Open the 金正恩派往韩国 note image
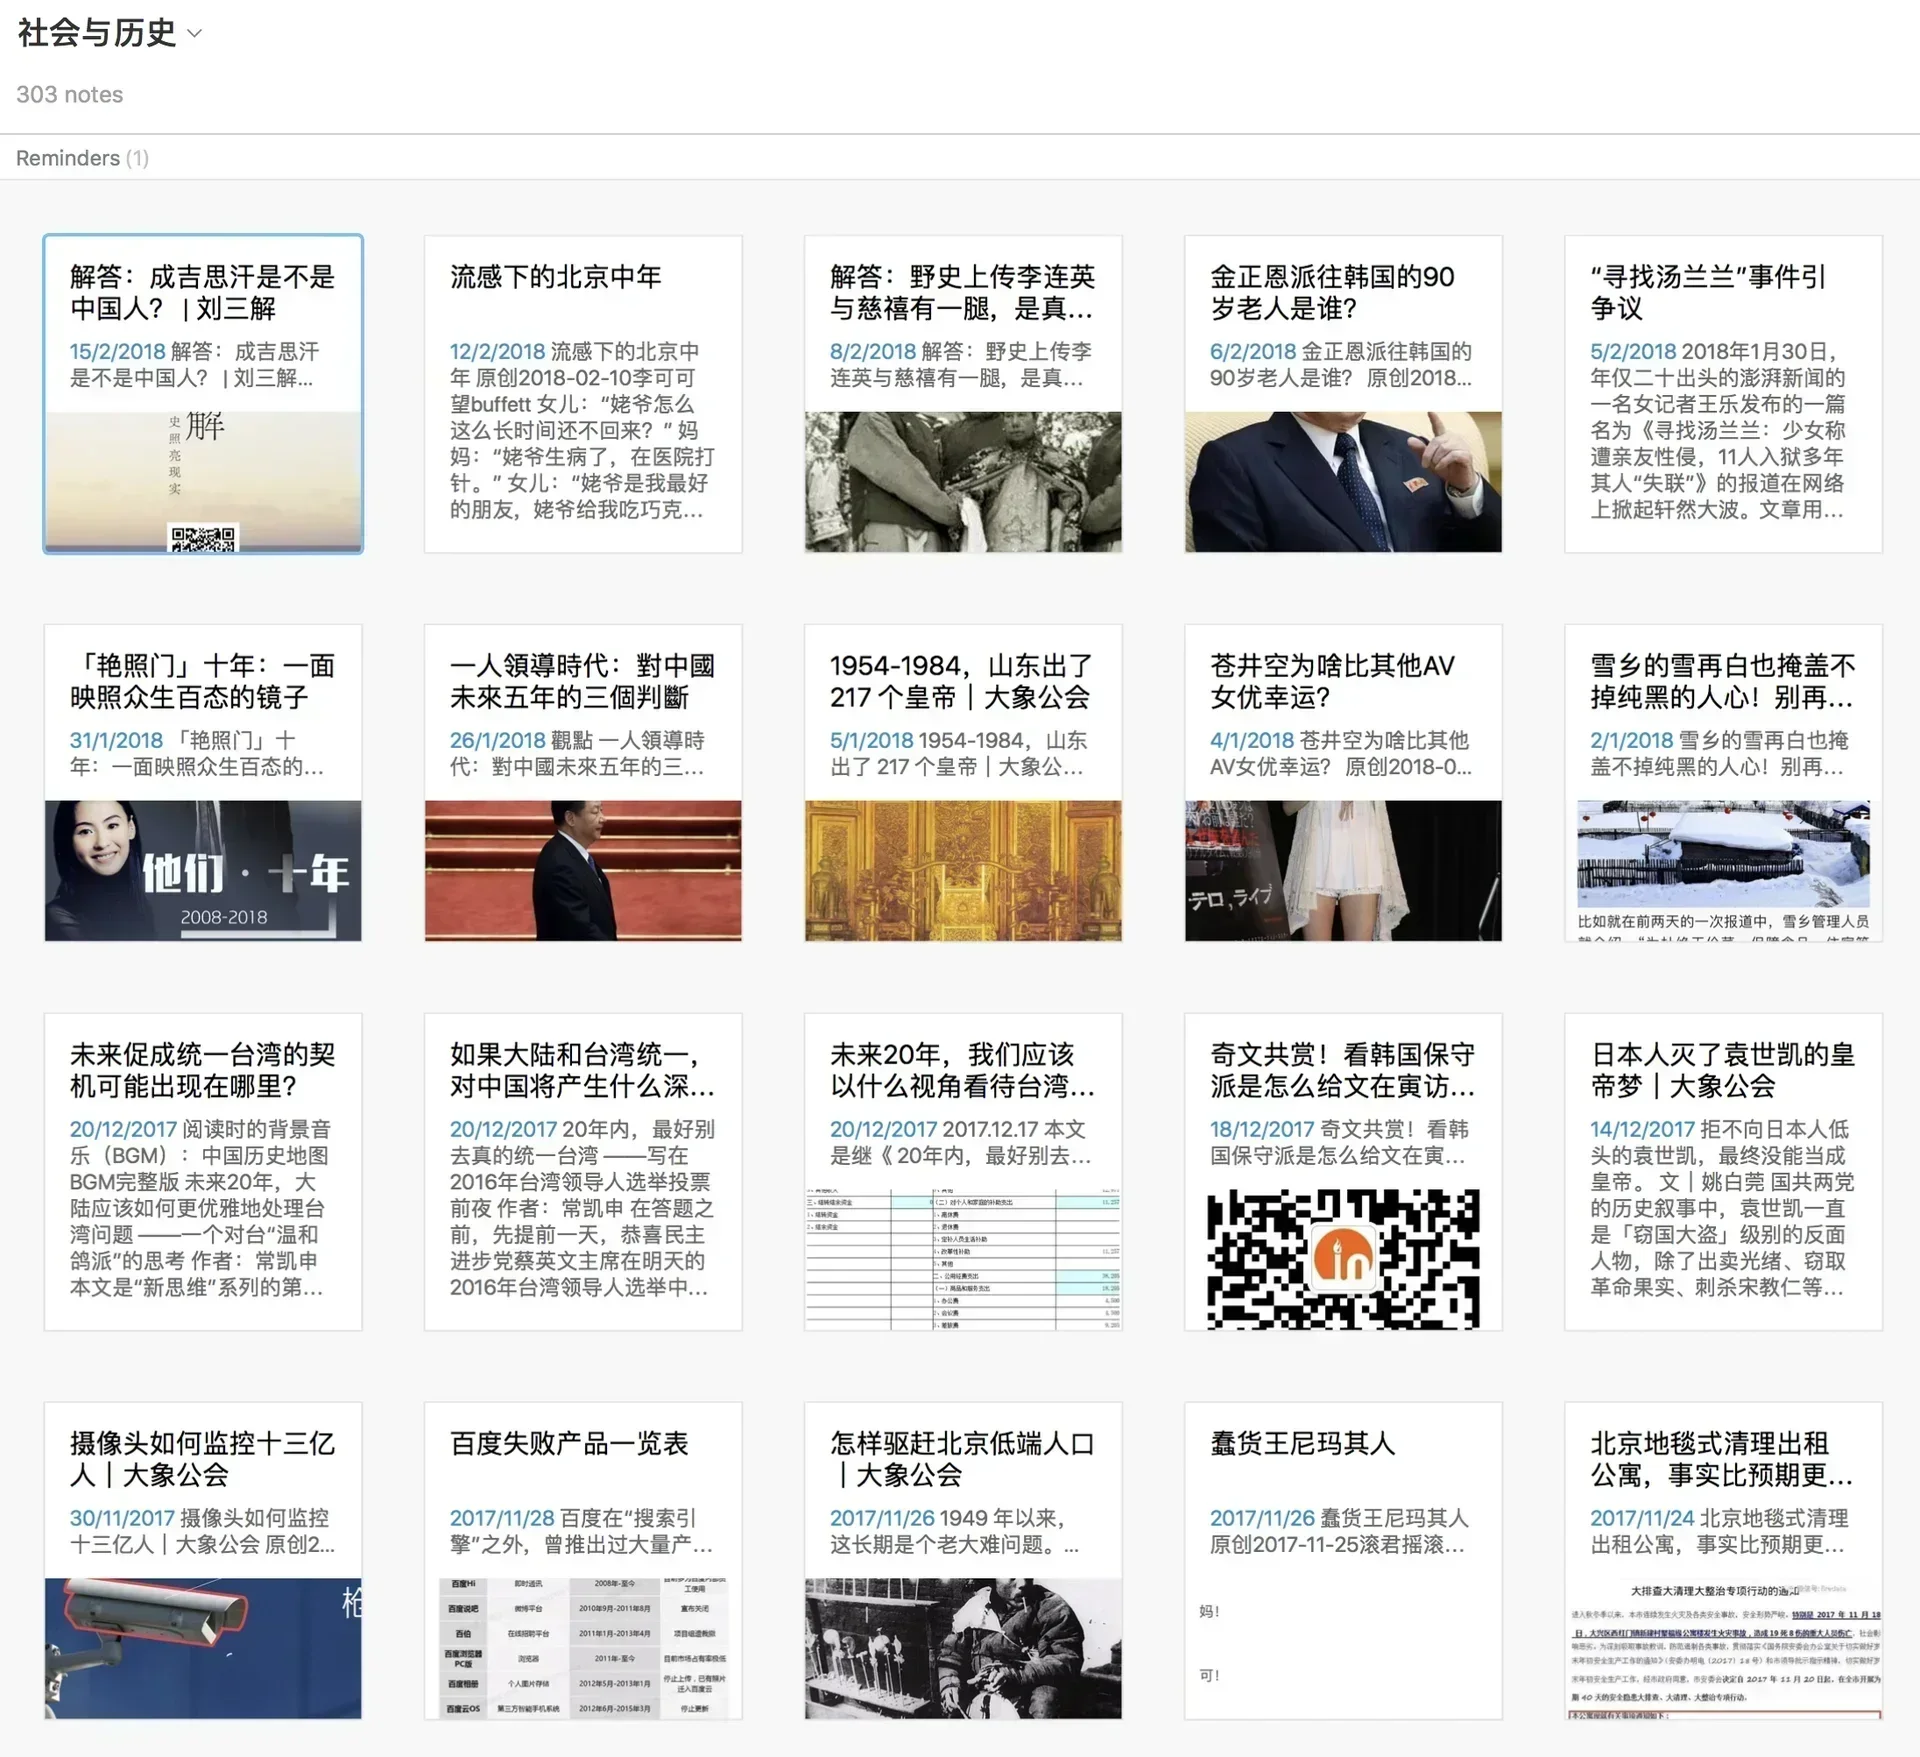 (x=1342, y=481)
